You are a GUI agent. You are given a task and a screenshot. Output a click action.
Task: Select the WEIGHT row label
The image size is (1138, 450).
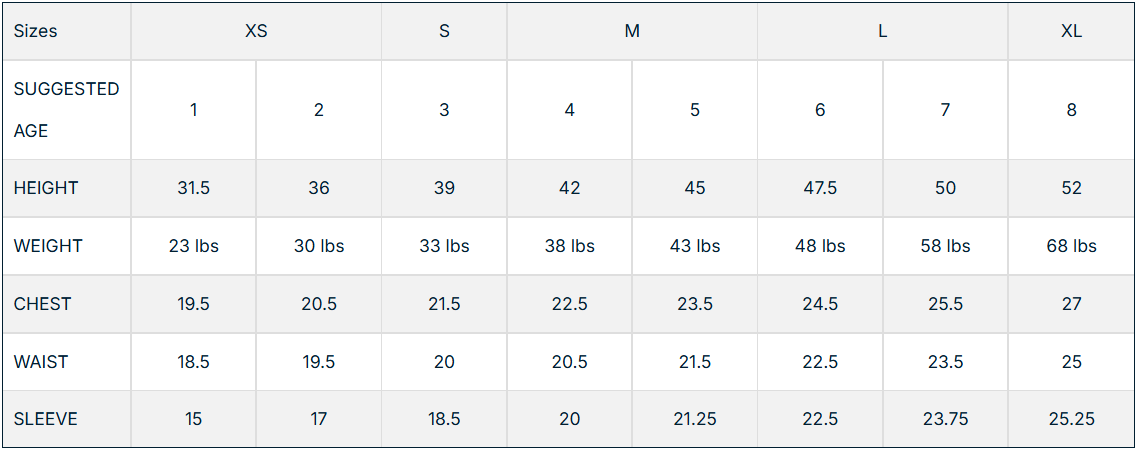tap(48, 246)
